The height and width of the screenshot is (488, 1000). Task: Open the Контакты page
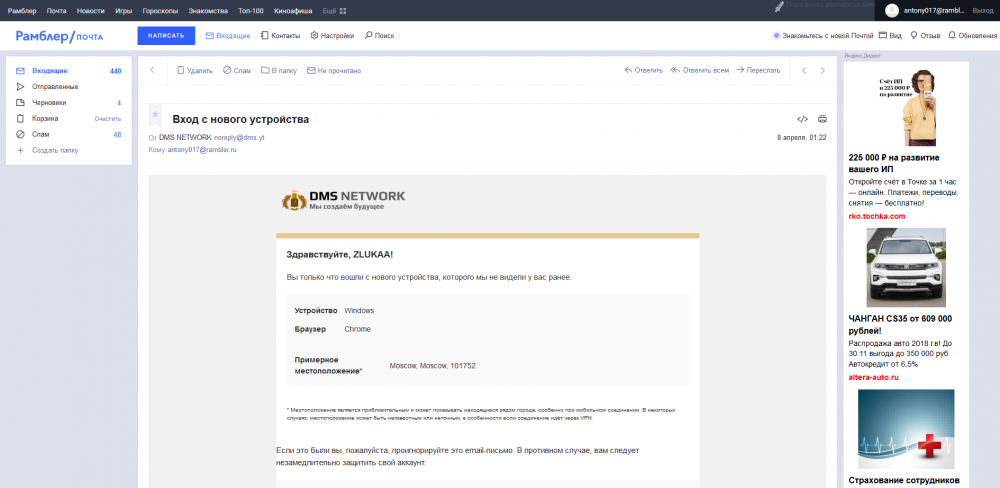pos(280,35)
